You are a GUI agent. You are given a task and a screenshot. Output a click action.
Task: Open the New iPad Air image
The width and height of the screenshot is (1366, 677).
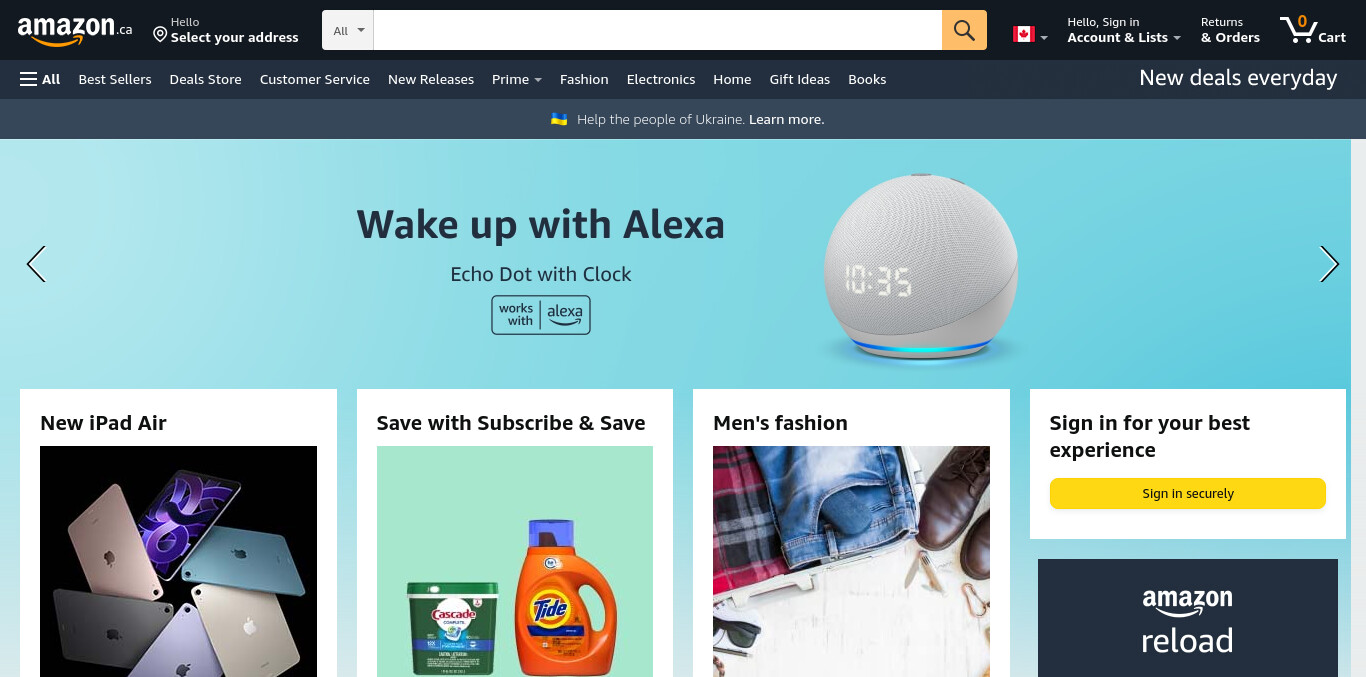click(178, 561)
